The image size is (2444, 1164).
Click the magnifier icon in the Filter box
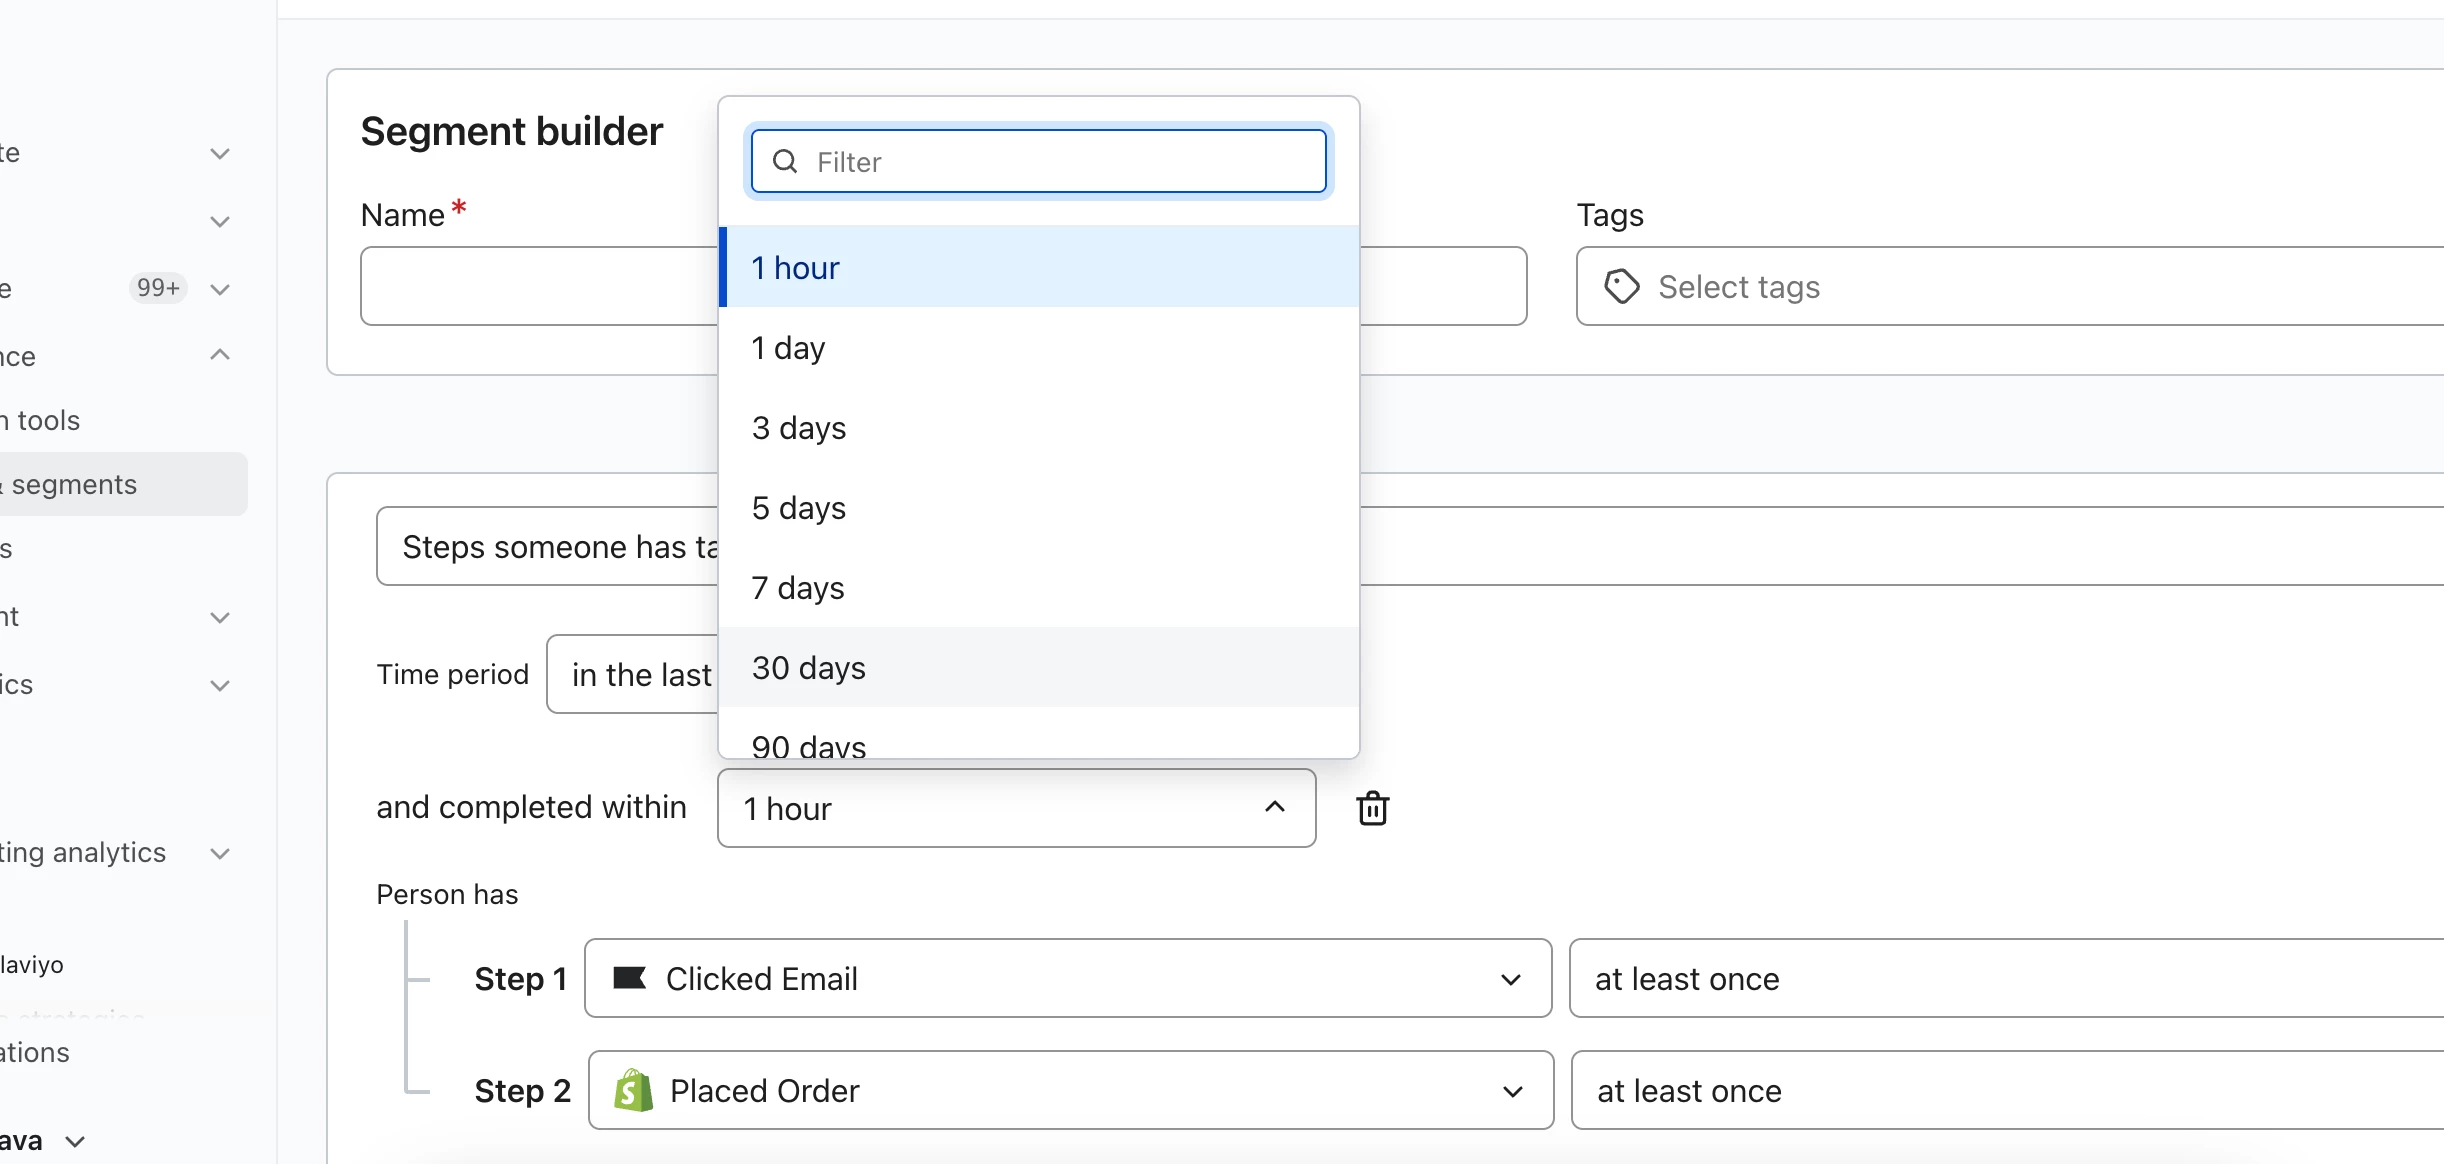[785, 161]
